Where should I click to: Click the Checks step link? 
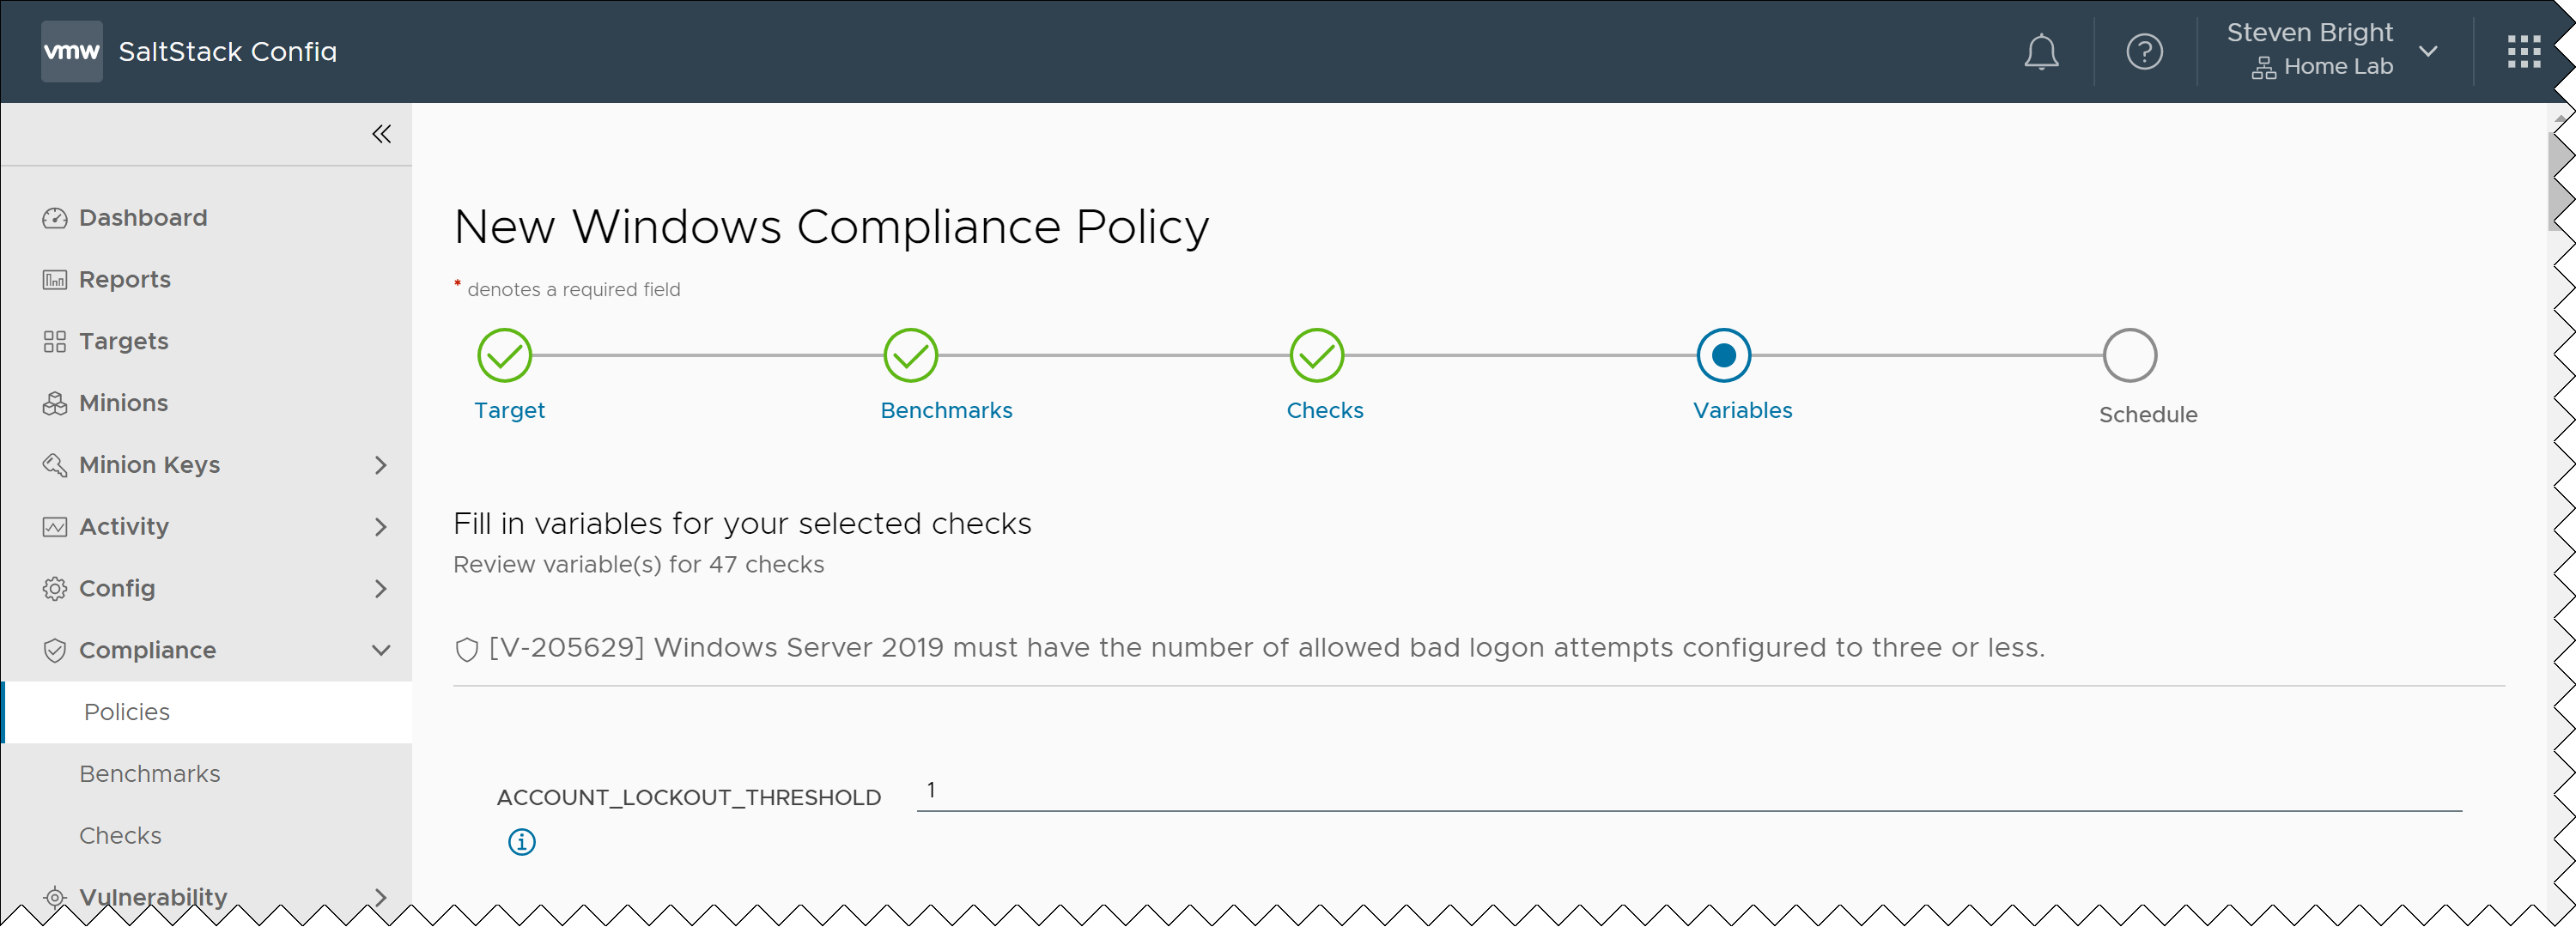(x=1324, y=410)
